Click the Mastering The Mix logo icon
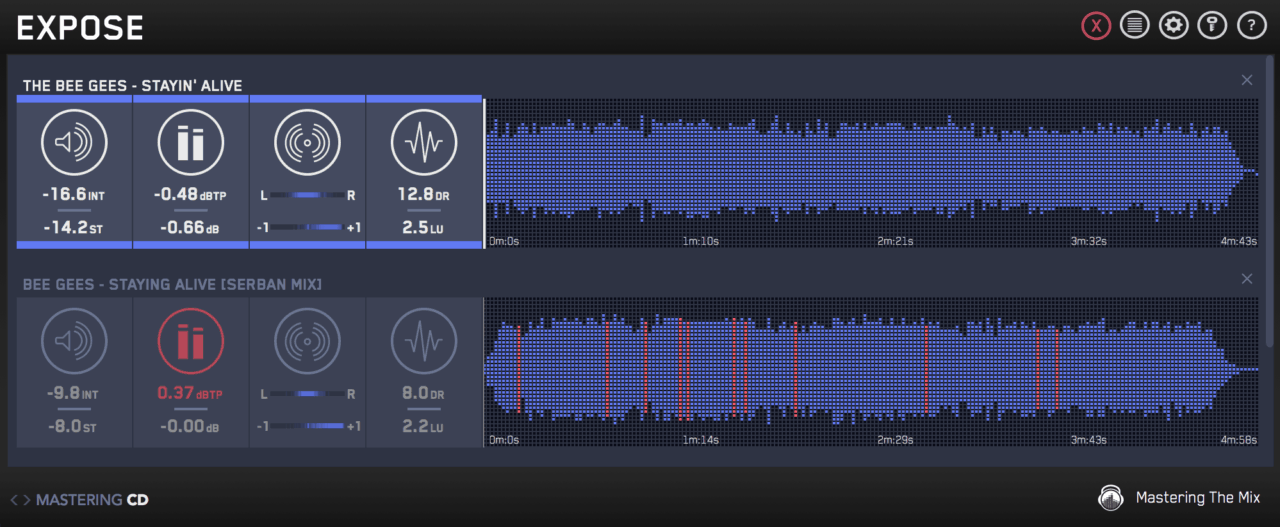Screen dimensions: 1280x527 tap(1110, 498)
